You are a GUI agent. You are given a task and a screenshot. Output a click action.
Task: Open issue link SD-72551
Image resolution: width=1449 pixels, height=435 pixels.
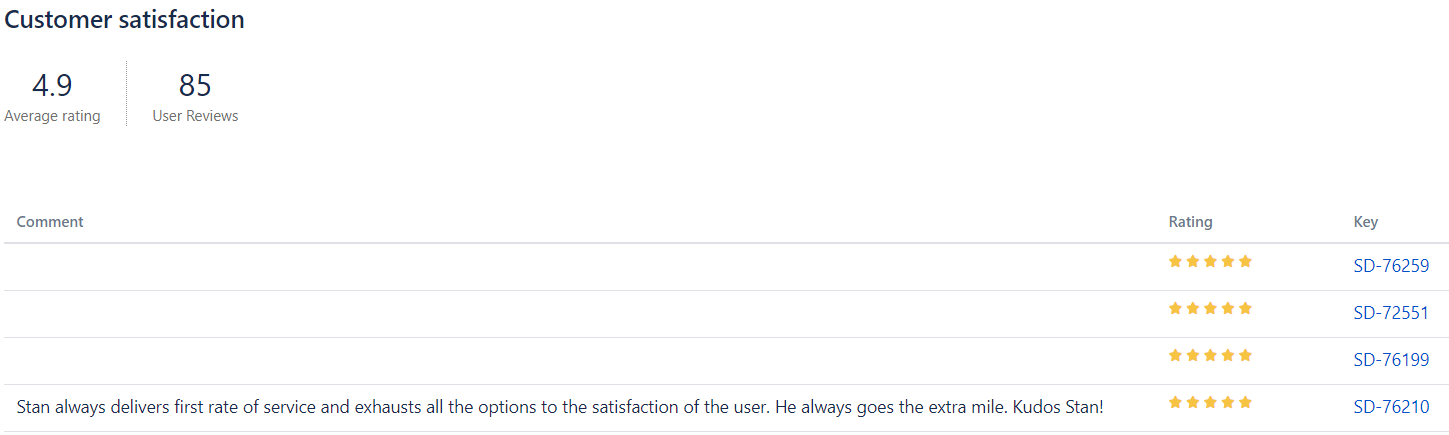pyautogui.click(x=1391, y=313)
